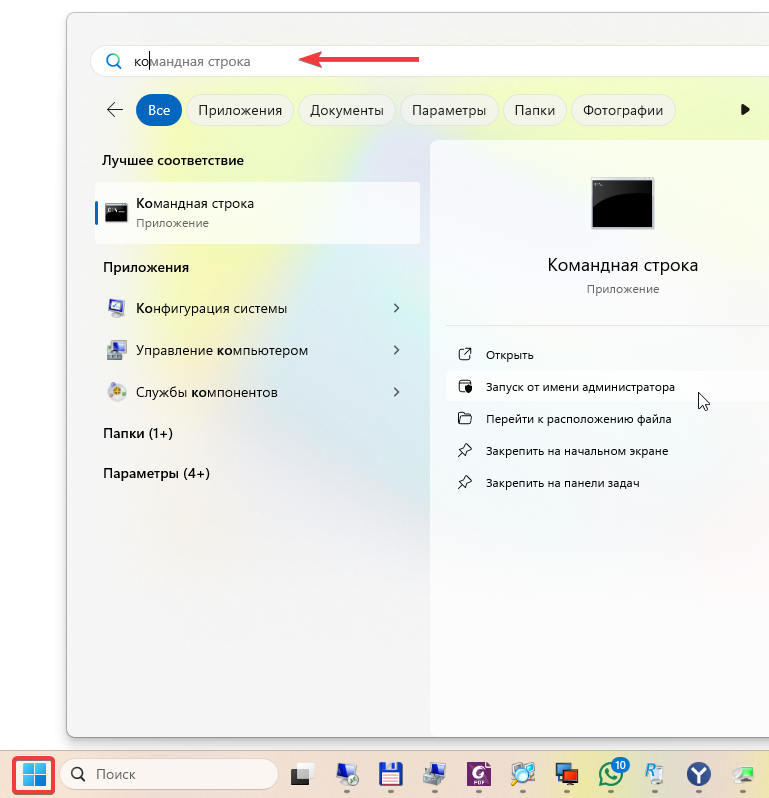Click the search text field with 'командная строка'

430,61
